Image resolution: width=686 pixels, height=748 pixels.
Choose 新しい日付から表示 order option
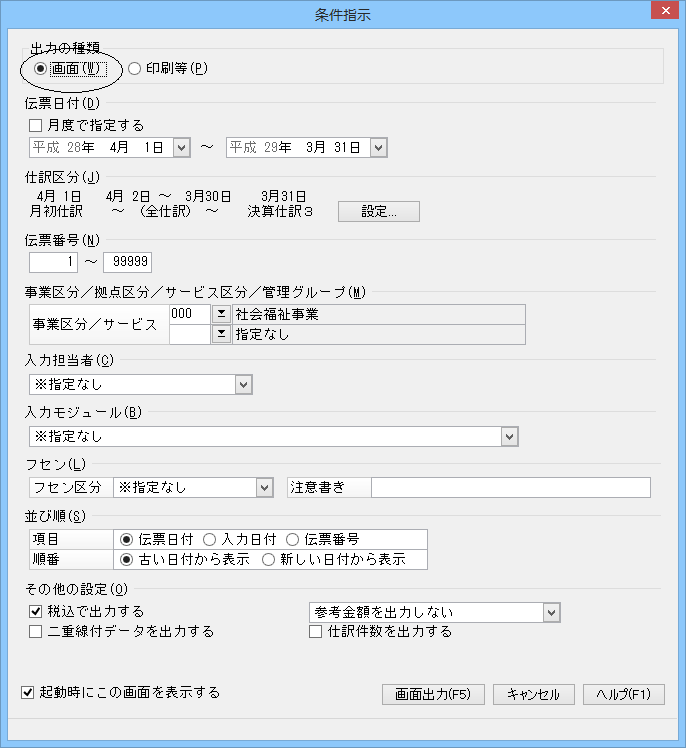pos(268,560)
